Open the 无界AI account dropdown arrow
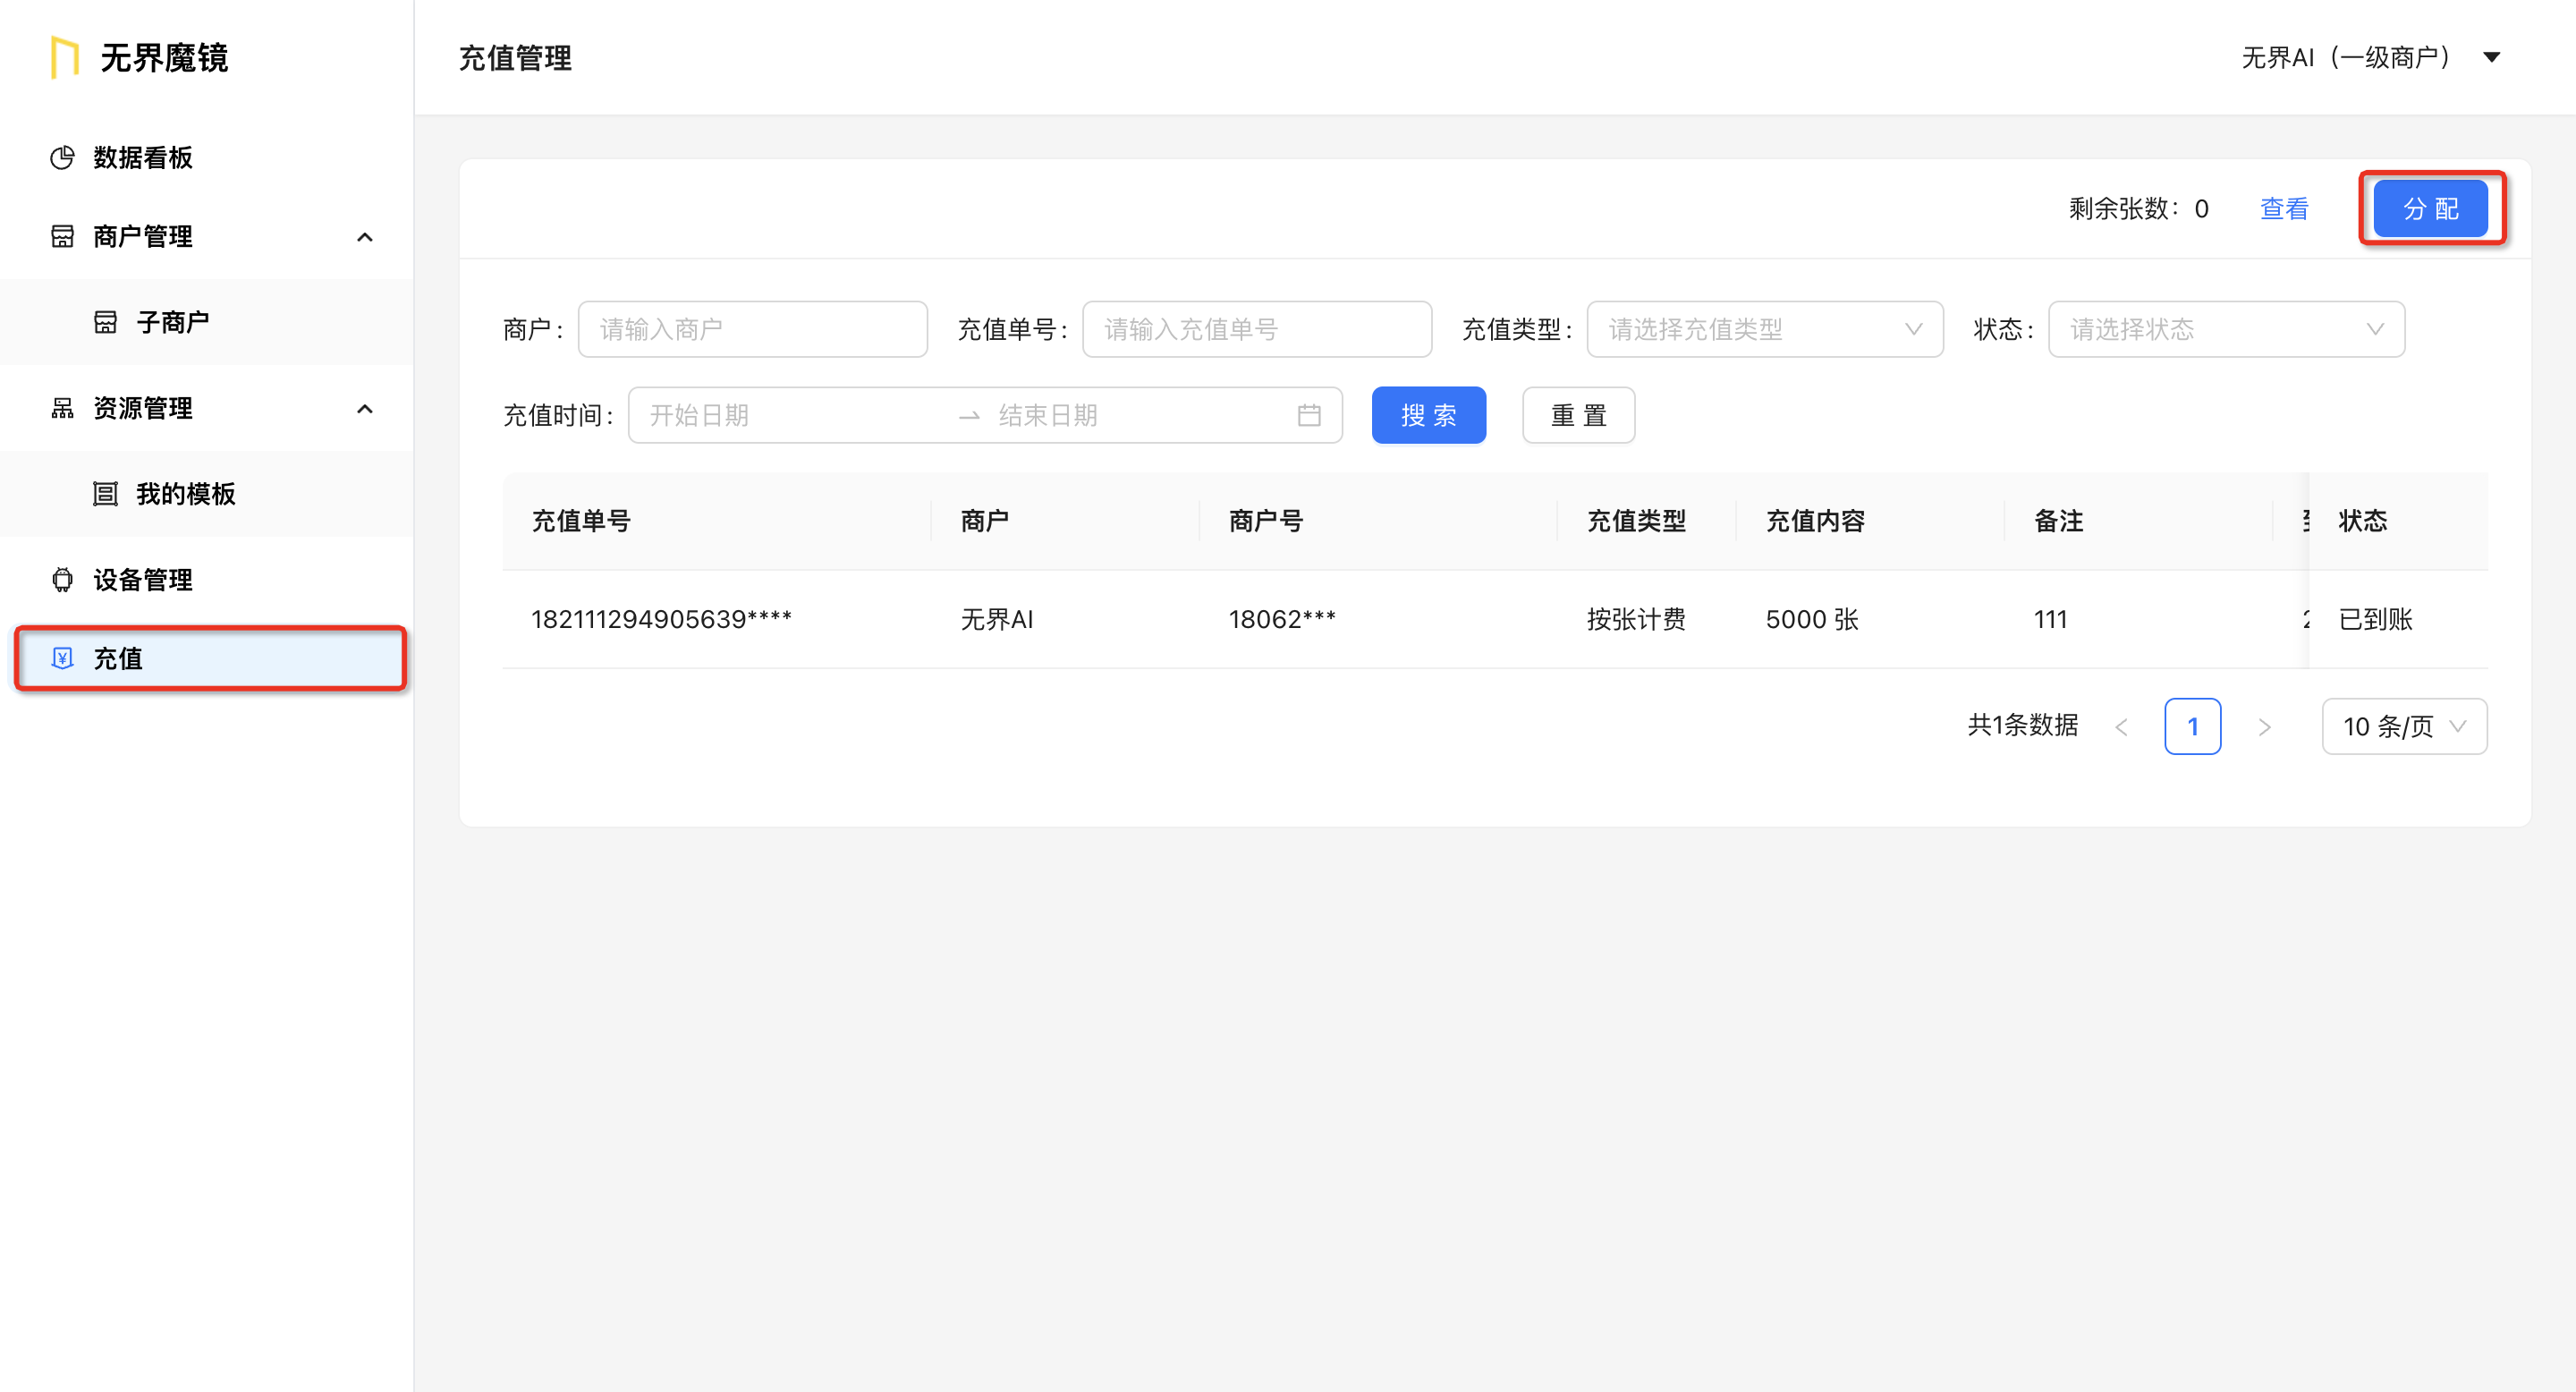Viewport: 2576px width, 1392px height. (2492, 57)
